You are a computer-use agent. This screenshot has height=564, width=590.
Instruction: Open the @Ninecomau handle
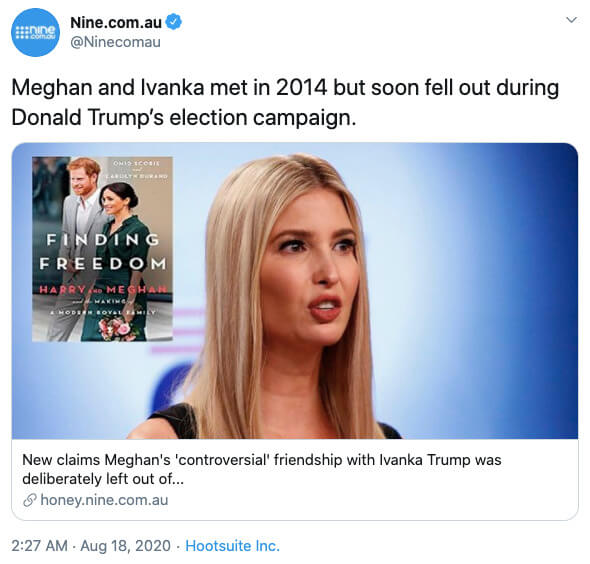116,42
